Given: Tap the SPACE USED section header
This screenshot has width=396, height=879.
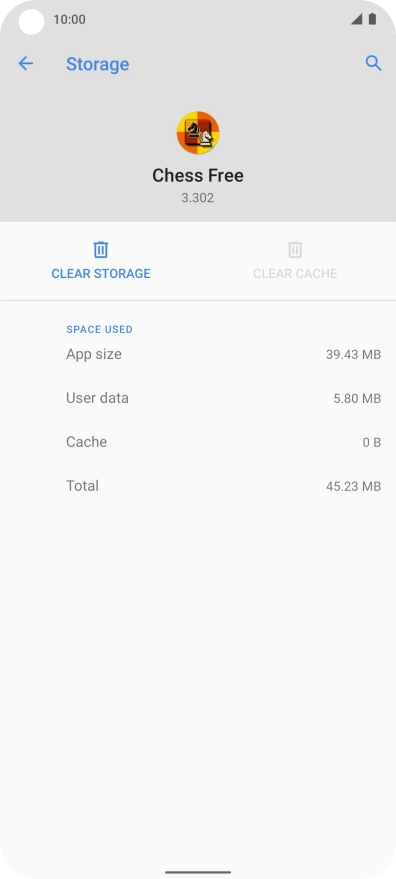Looking at the screenshot, I should (x=99, y=330).
